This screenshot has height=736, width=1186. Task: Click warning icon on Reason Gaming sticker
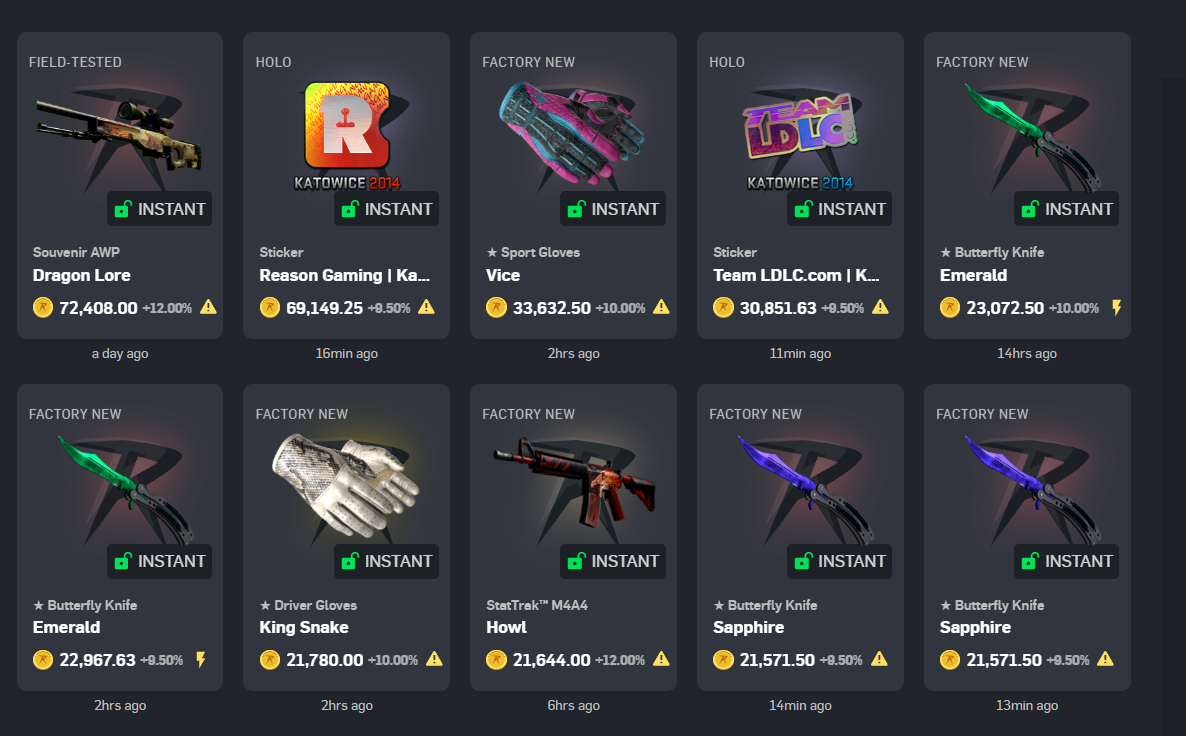click(x=427, y=307)
